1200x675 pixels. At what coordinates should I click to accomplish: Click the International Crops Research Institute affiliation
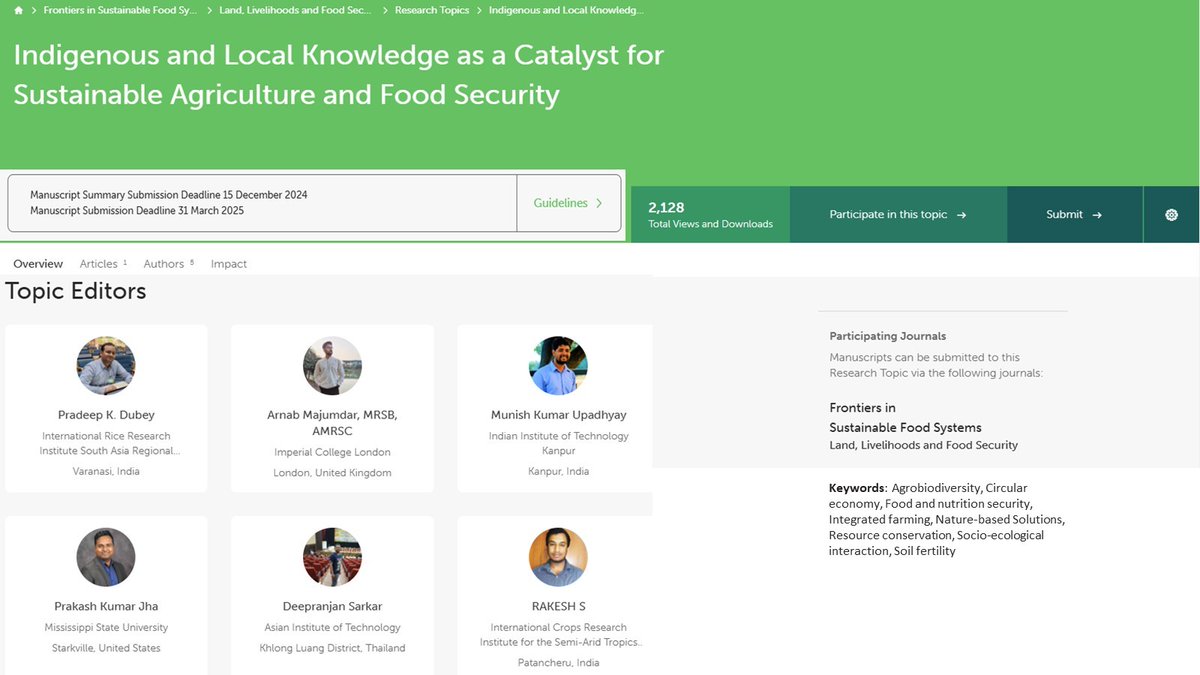coord(559,635)
